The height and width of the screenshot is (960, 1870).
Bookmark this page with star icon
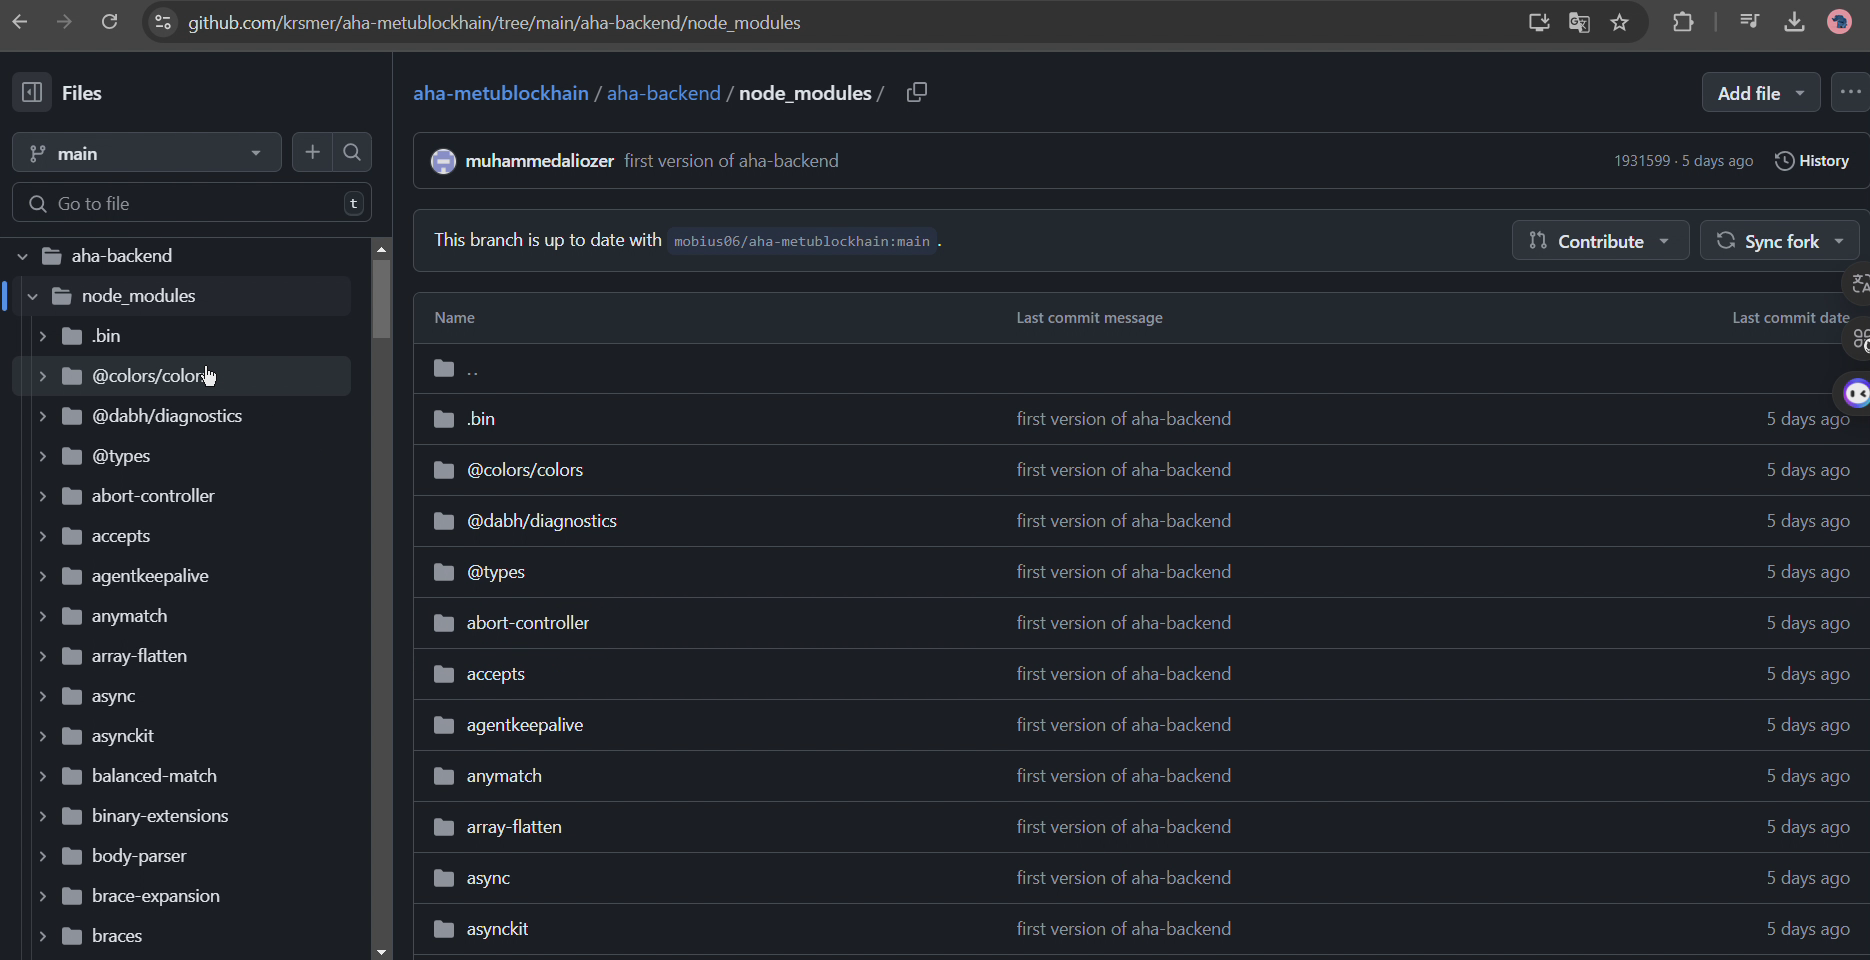1620,22
